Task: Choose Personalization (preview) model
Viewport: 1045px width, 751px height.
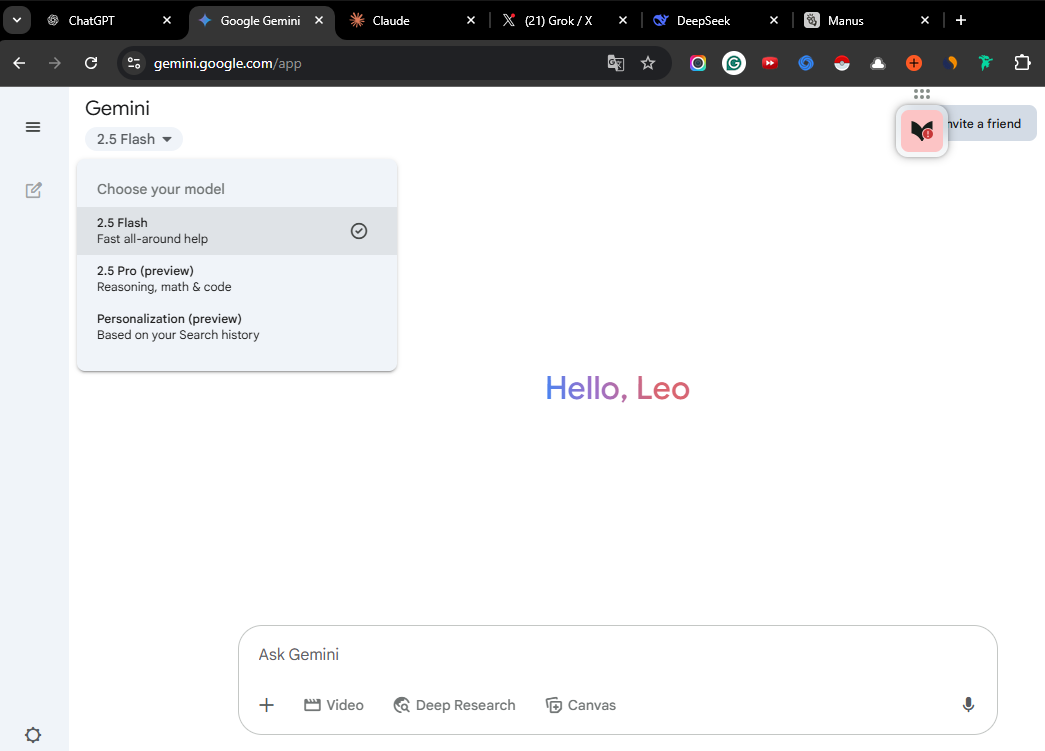Action: click(x=237, y=327)
